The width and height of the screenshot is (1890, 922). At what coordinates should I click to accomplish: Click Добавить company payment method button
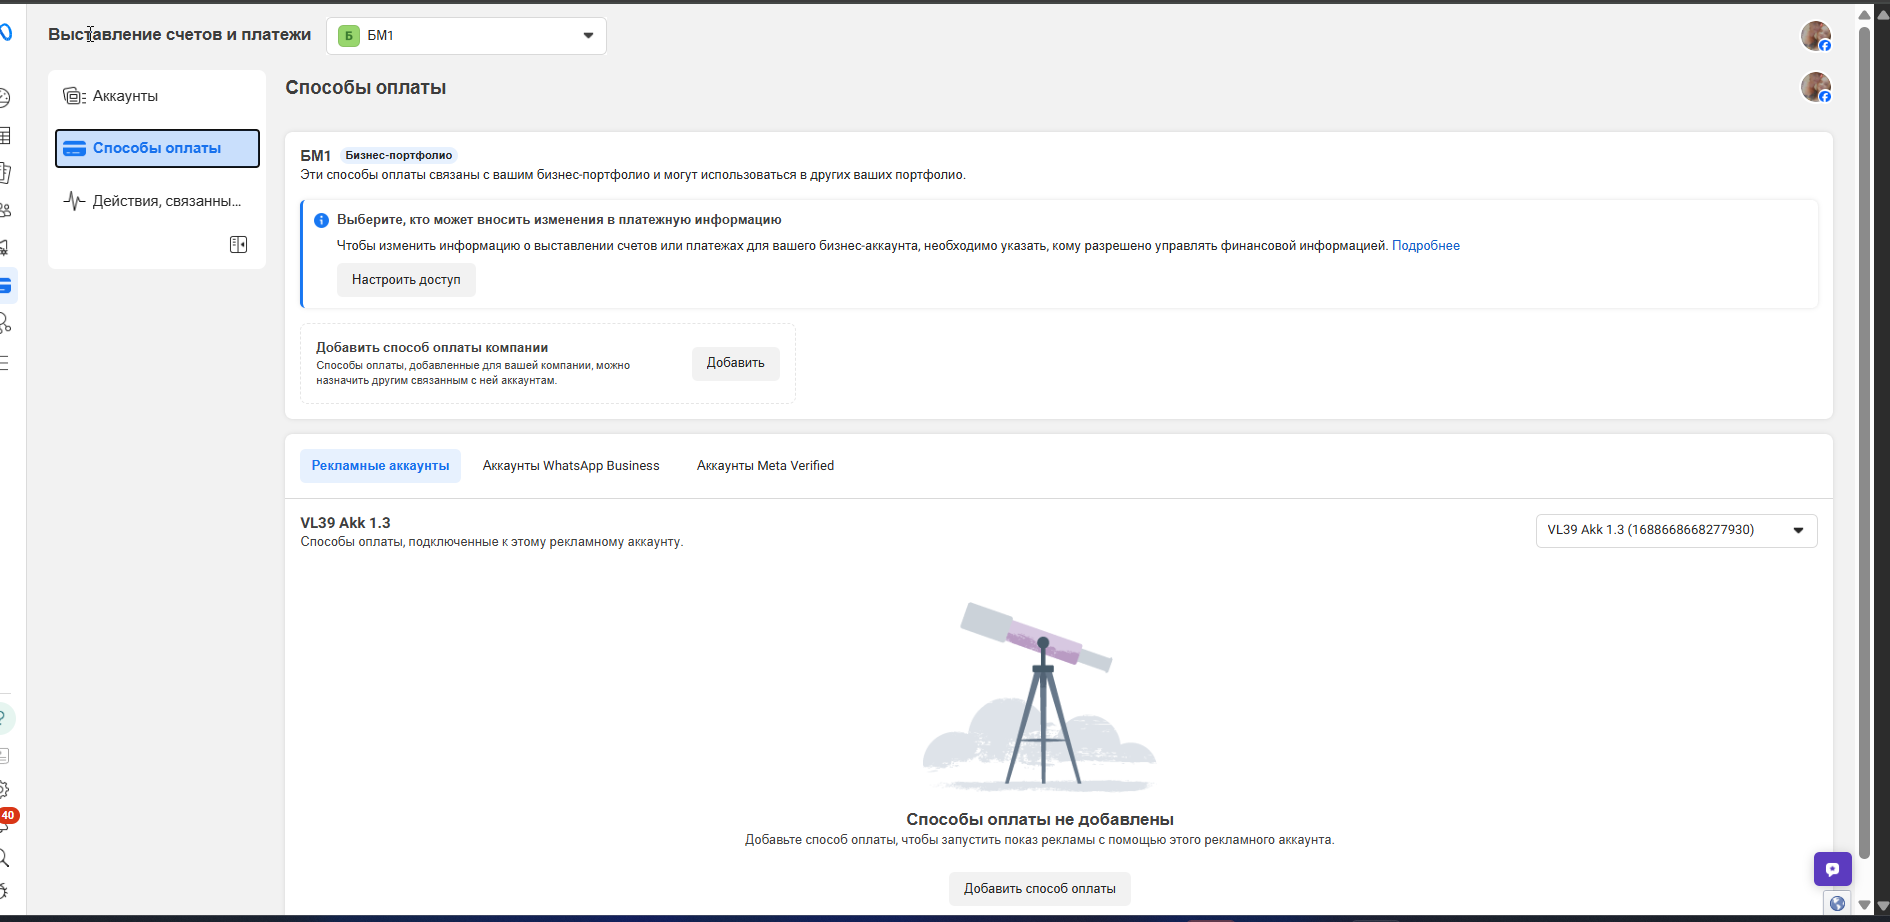click(x=736, y=363)
